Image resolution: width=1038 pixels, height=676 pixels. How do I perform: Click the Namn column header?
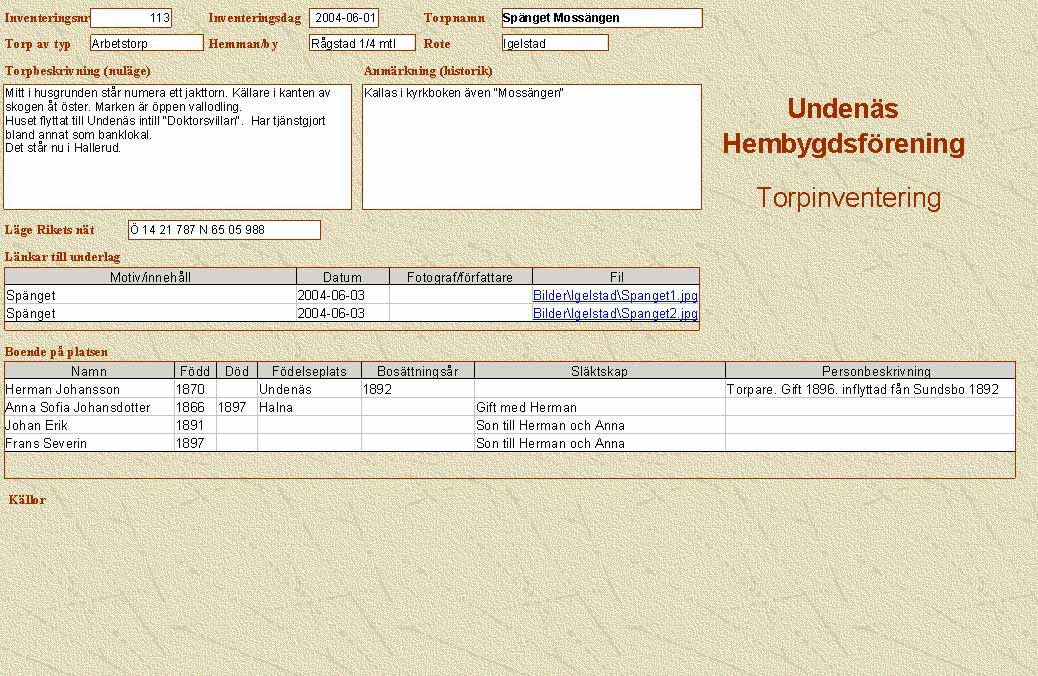(x=90, y=371)
